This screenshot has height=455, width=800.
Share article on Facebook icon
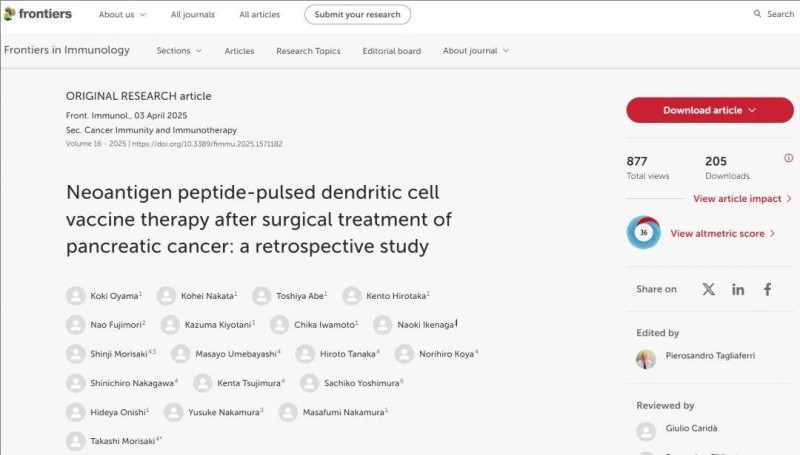tap(768, 289)
